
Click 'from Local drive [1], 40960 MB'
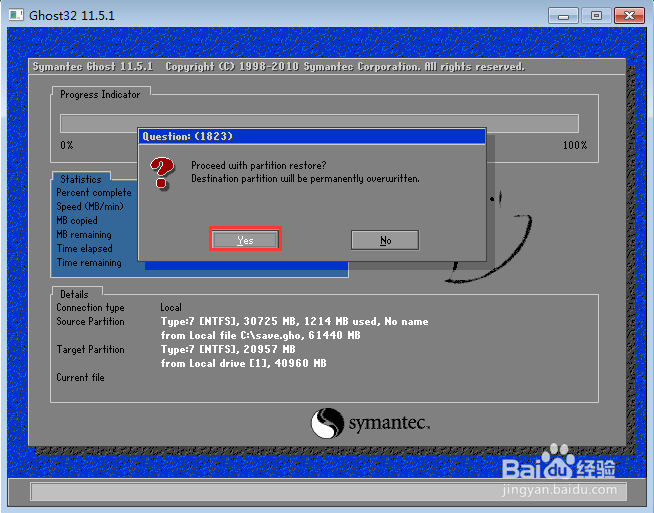(x=244, y=363)
